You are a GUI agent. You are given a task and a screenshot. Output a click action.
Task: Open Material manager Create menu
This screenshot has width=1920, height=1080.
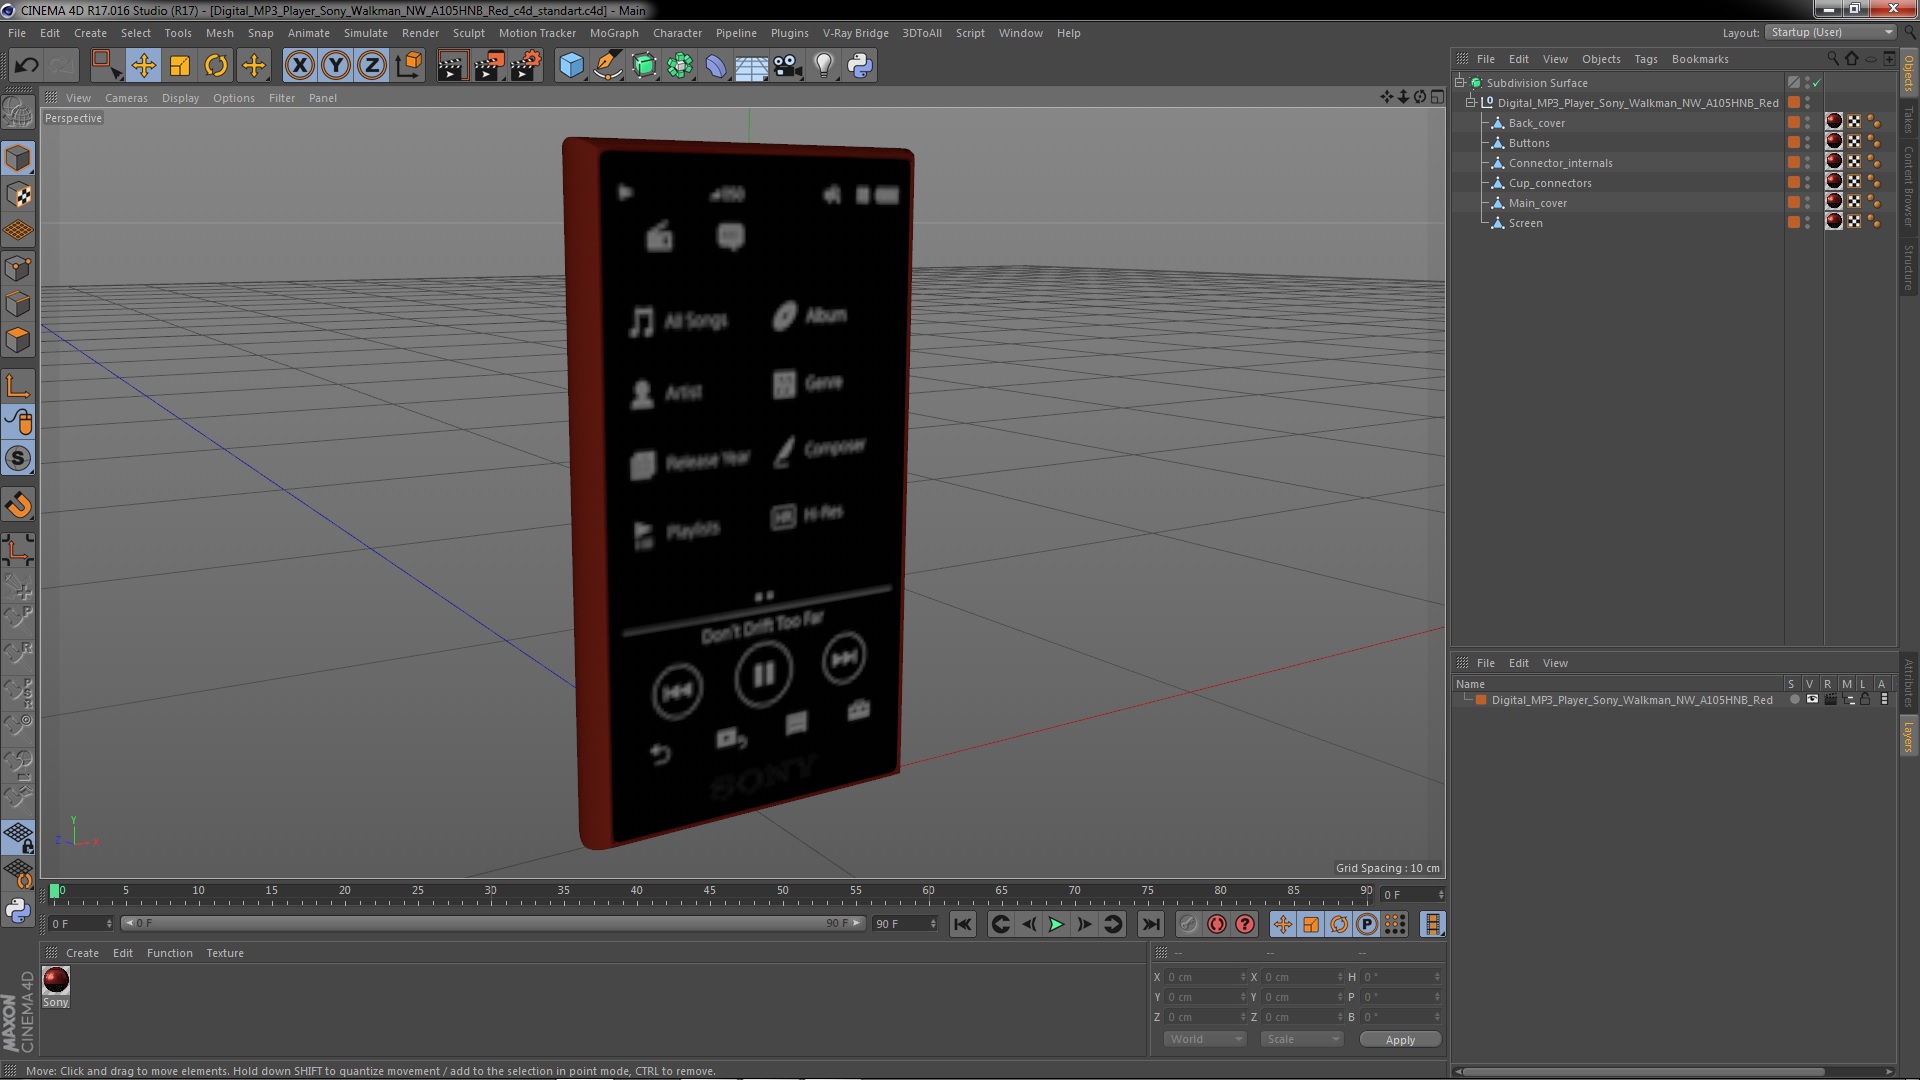(82, 954)
